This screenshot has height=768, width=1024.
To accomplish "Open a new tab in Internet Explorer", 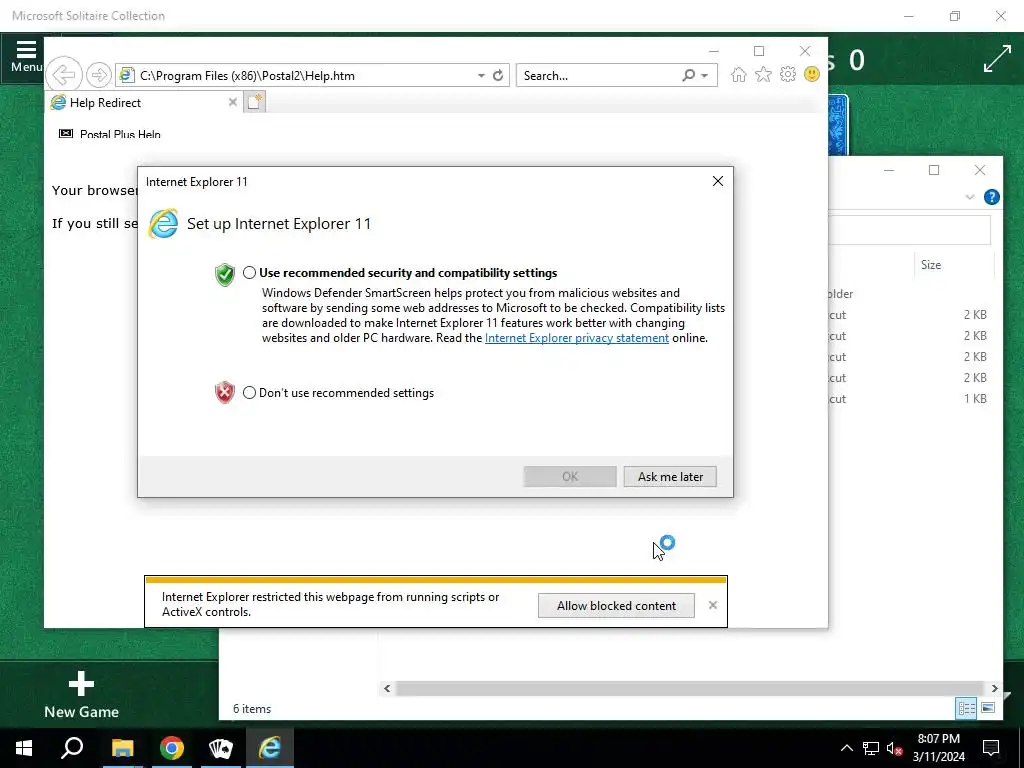I will coord(255,102).
